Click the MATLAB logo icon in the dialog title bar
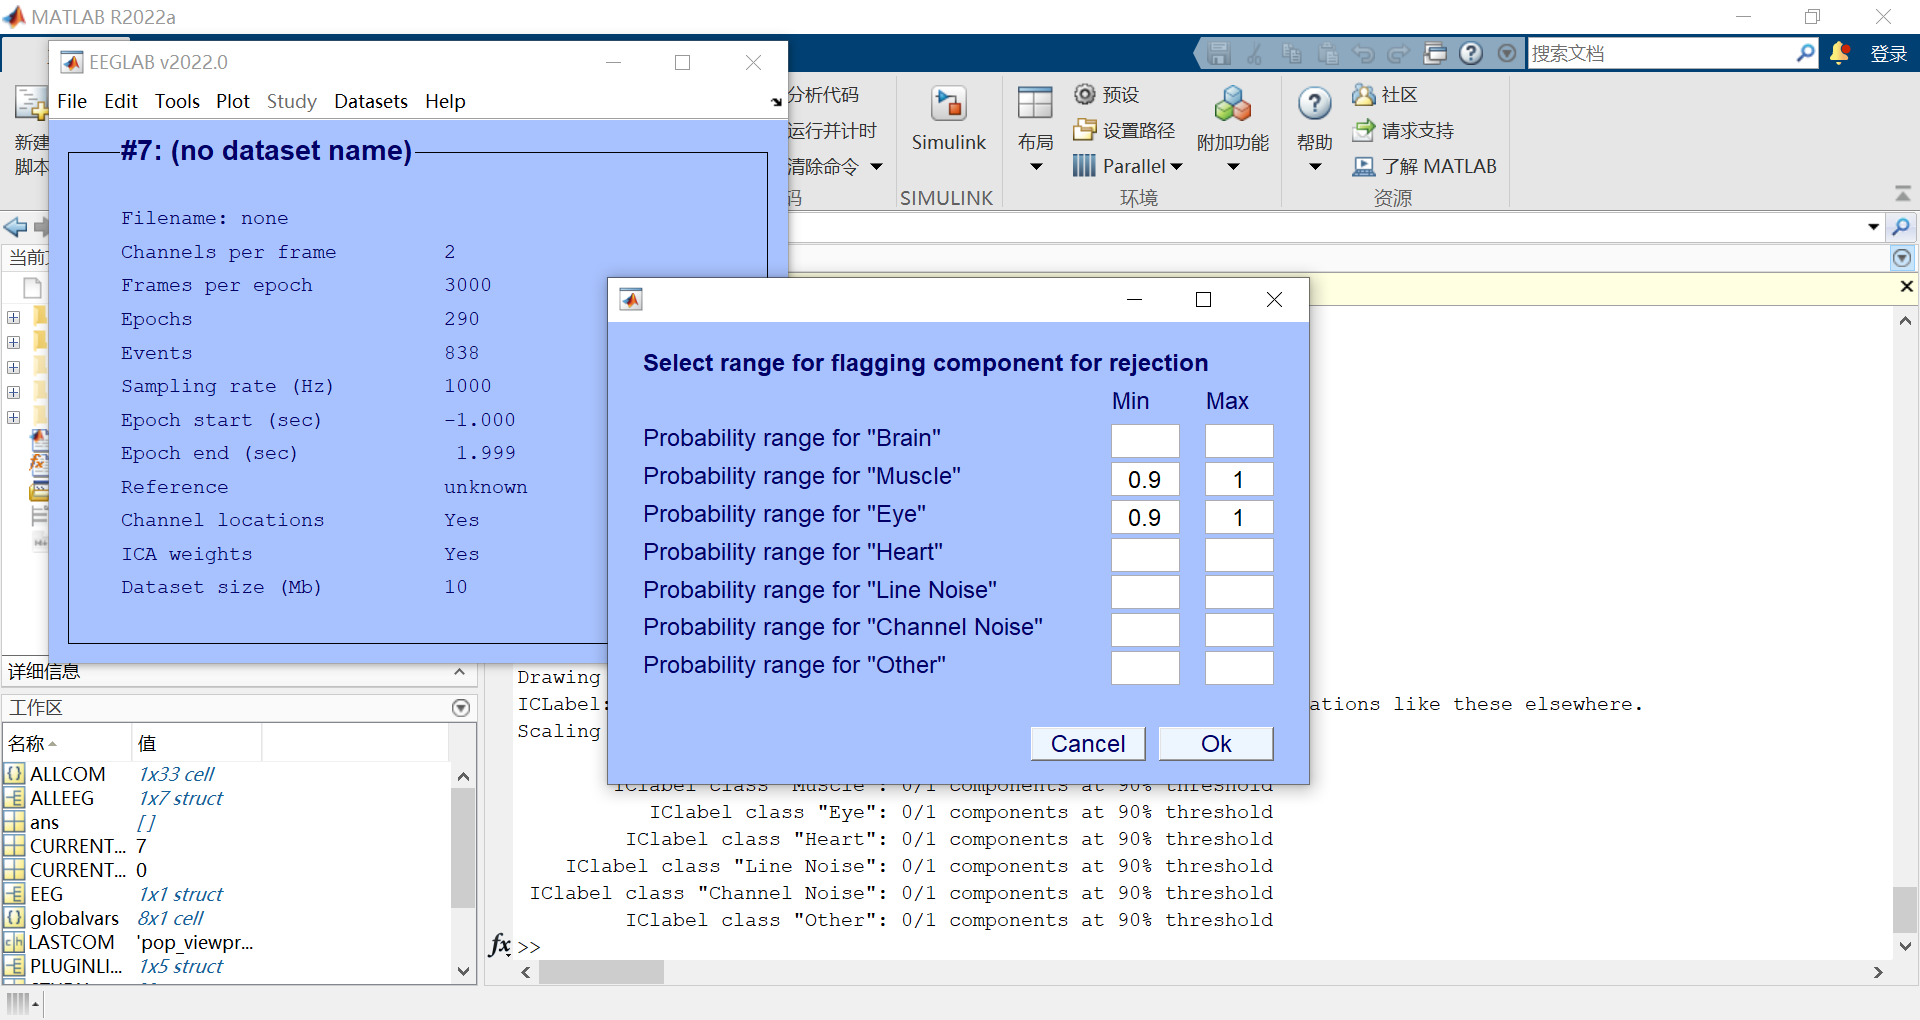 coord(631,299)
